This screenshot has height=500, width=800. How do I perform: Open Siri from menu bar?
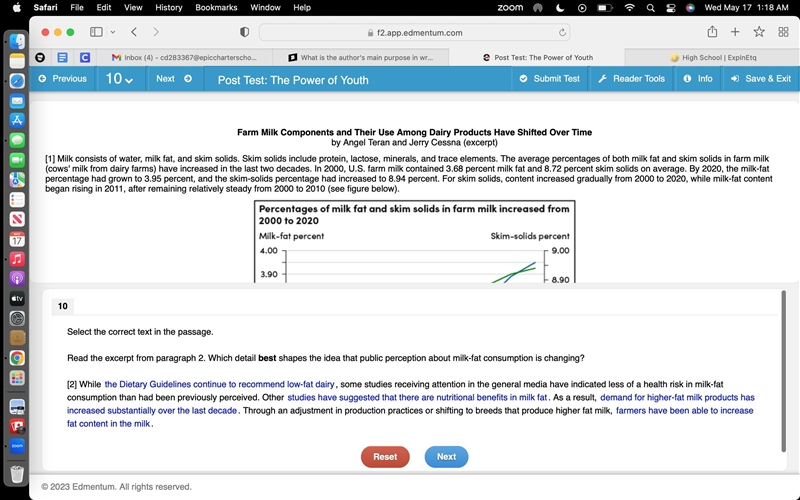click(x=690, y=8)
